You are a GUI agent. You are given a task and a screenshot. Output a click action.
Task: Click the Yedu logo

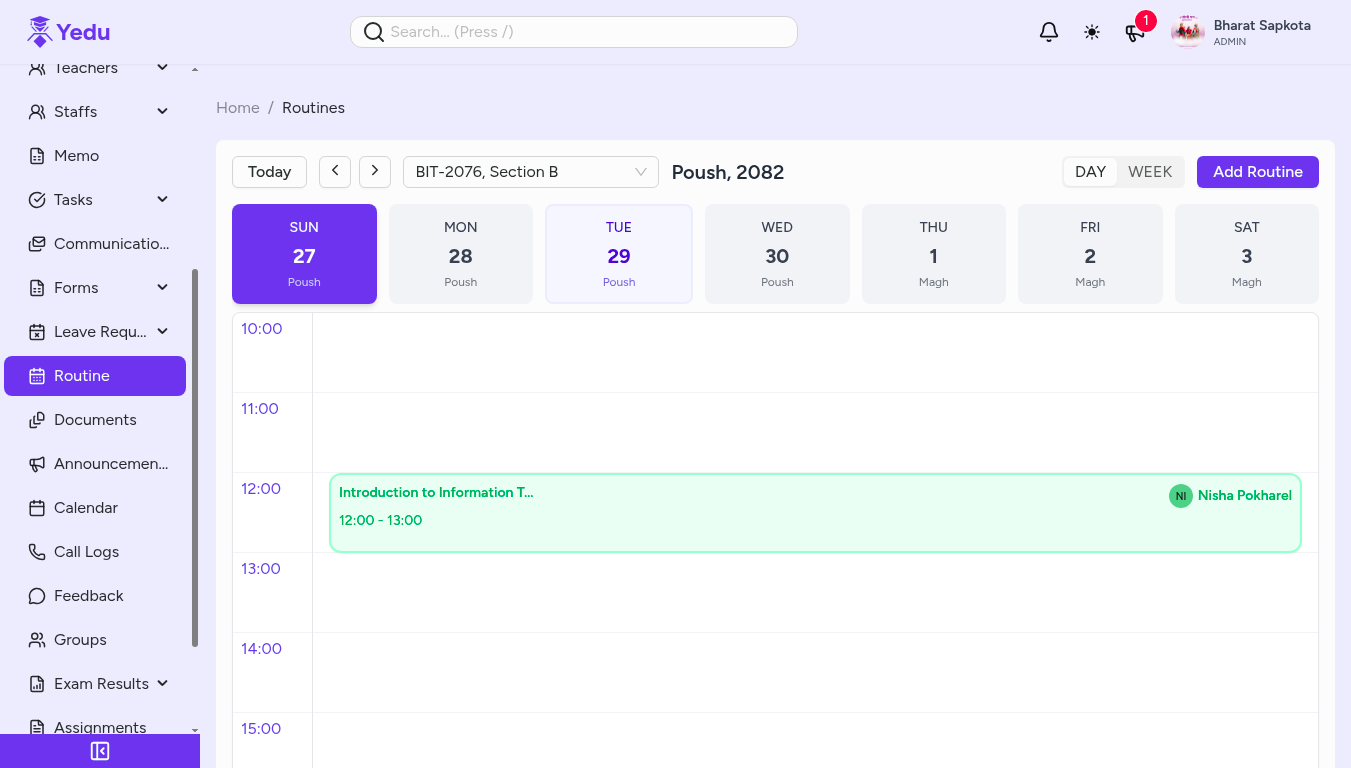68,31
